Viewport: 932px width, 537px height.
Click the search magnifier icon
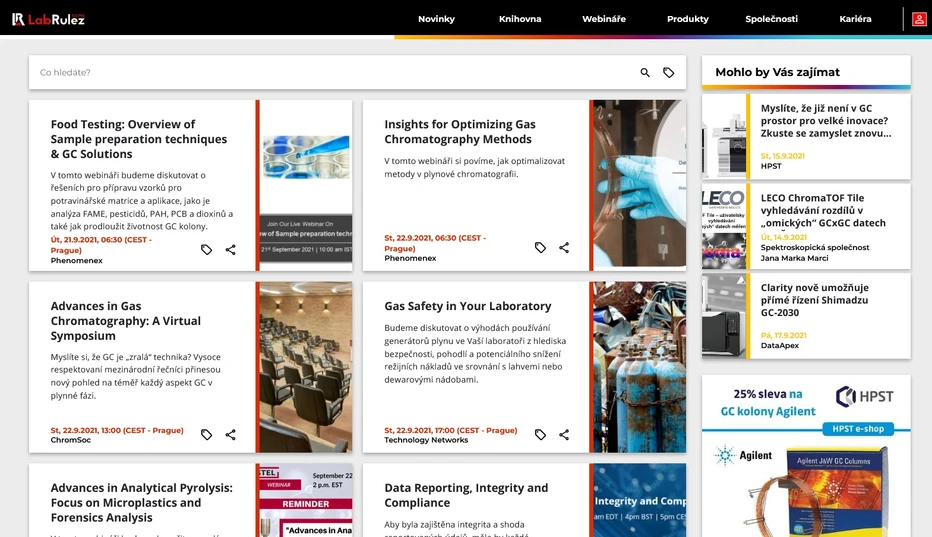click(x=645, y=73)
